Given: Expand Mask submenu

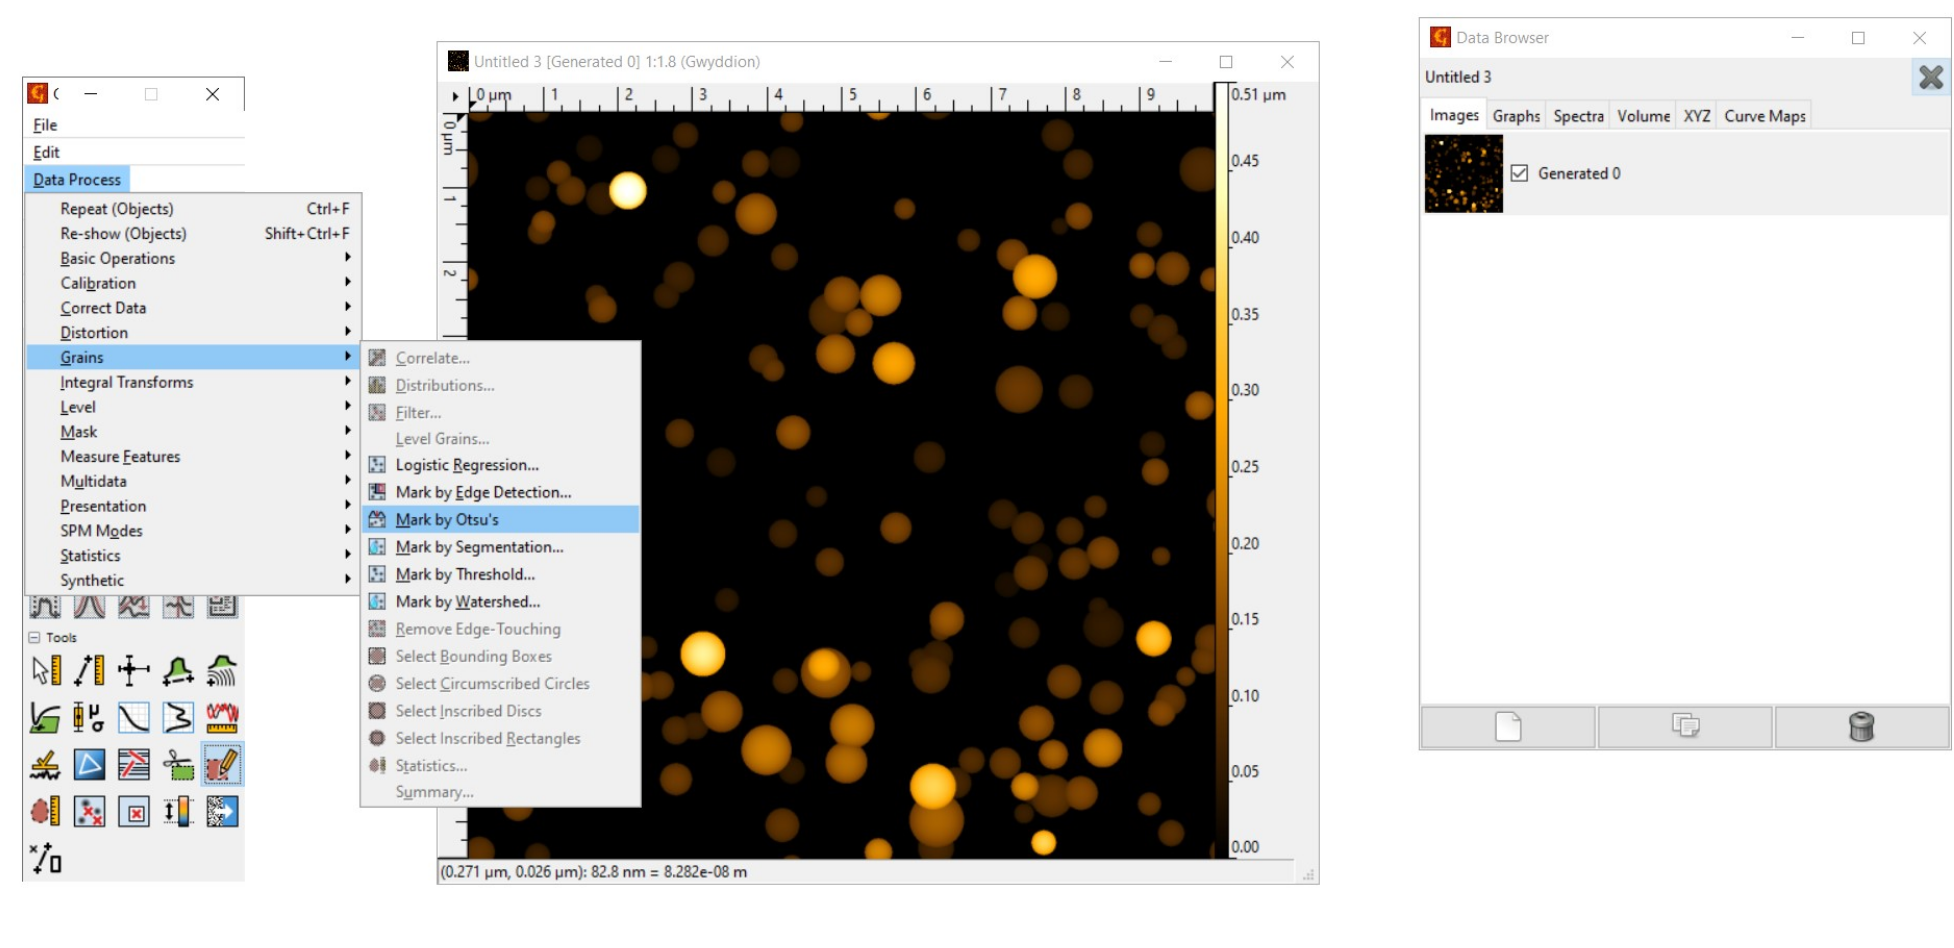Looking at the screenshot, I should 193,432.
